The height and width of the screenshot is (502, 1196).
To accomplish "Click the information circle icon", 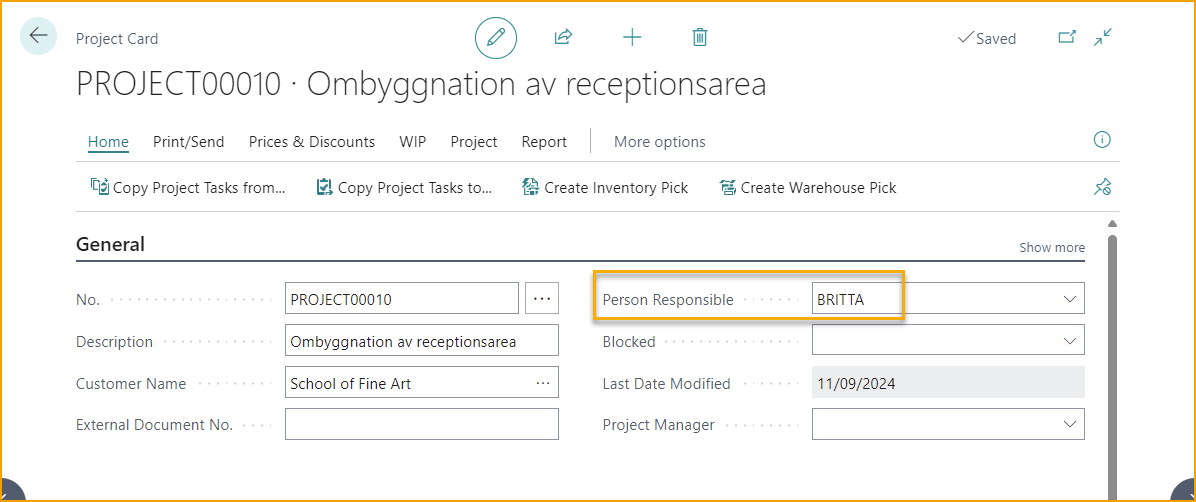I will pyautogui.click(x=1102, y=140).
